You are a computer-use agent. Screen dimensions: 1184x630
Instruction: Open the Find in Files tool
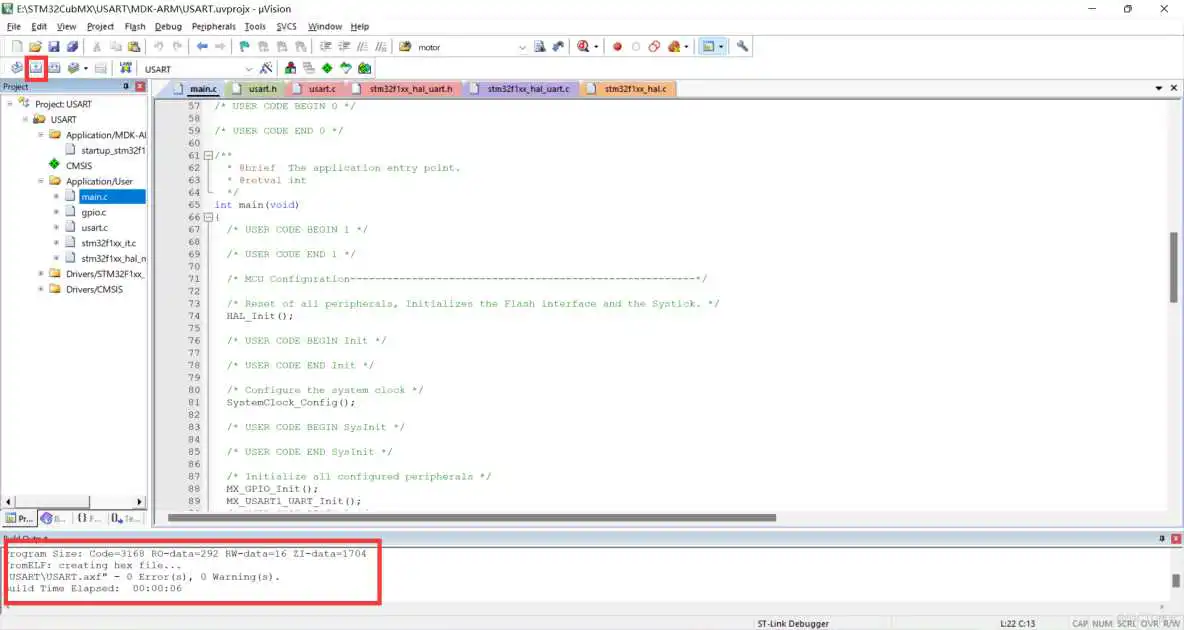(540, 46)
